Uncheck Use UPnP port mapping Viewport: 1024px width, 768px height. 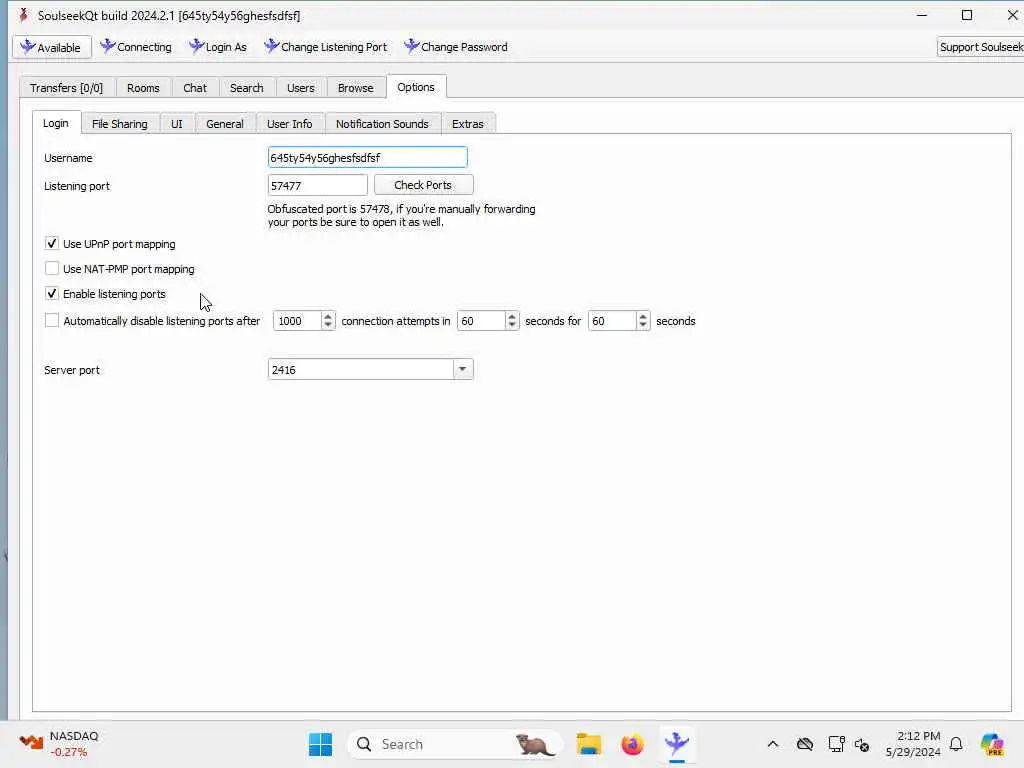[x=52, y=244]
